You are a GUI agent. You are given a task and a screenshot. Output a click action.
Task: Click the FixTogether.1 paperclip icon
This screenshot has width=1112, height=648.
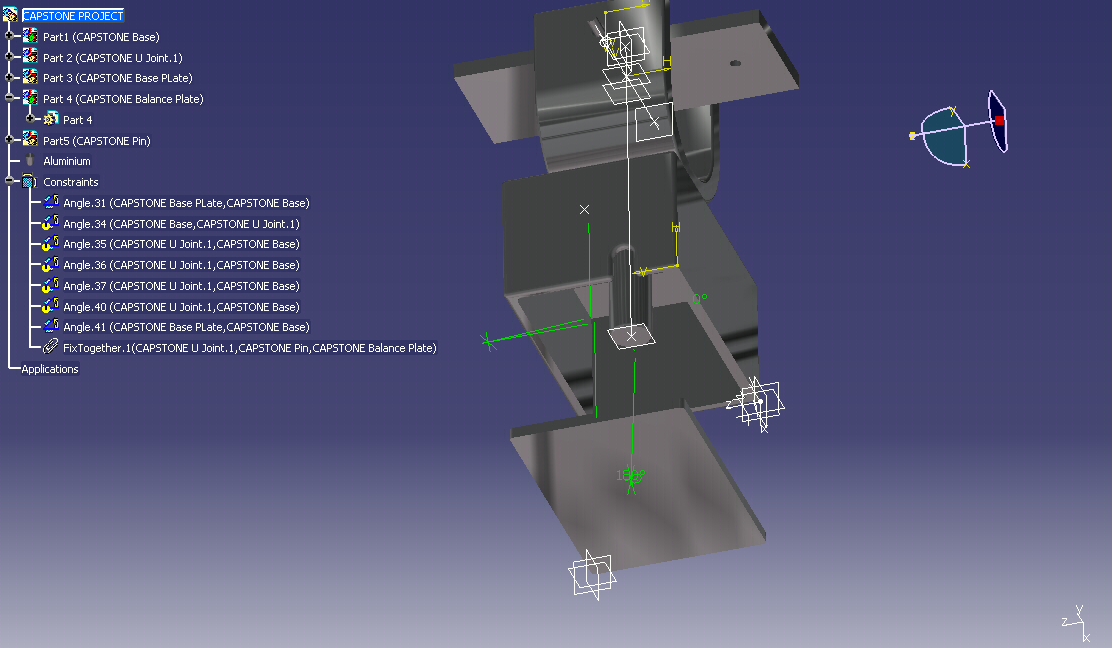pyautogui.click(x=51, y=348)
